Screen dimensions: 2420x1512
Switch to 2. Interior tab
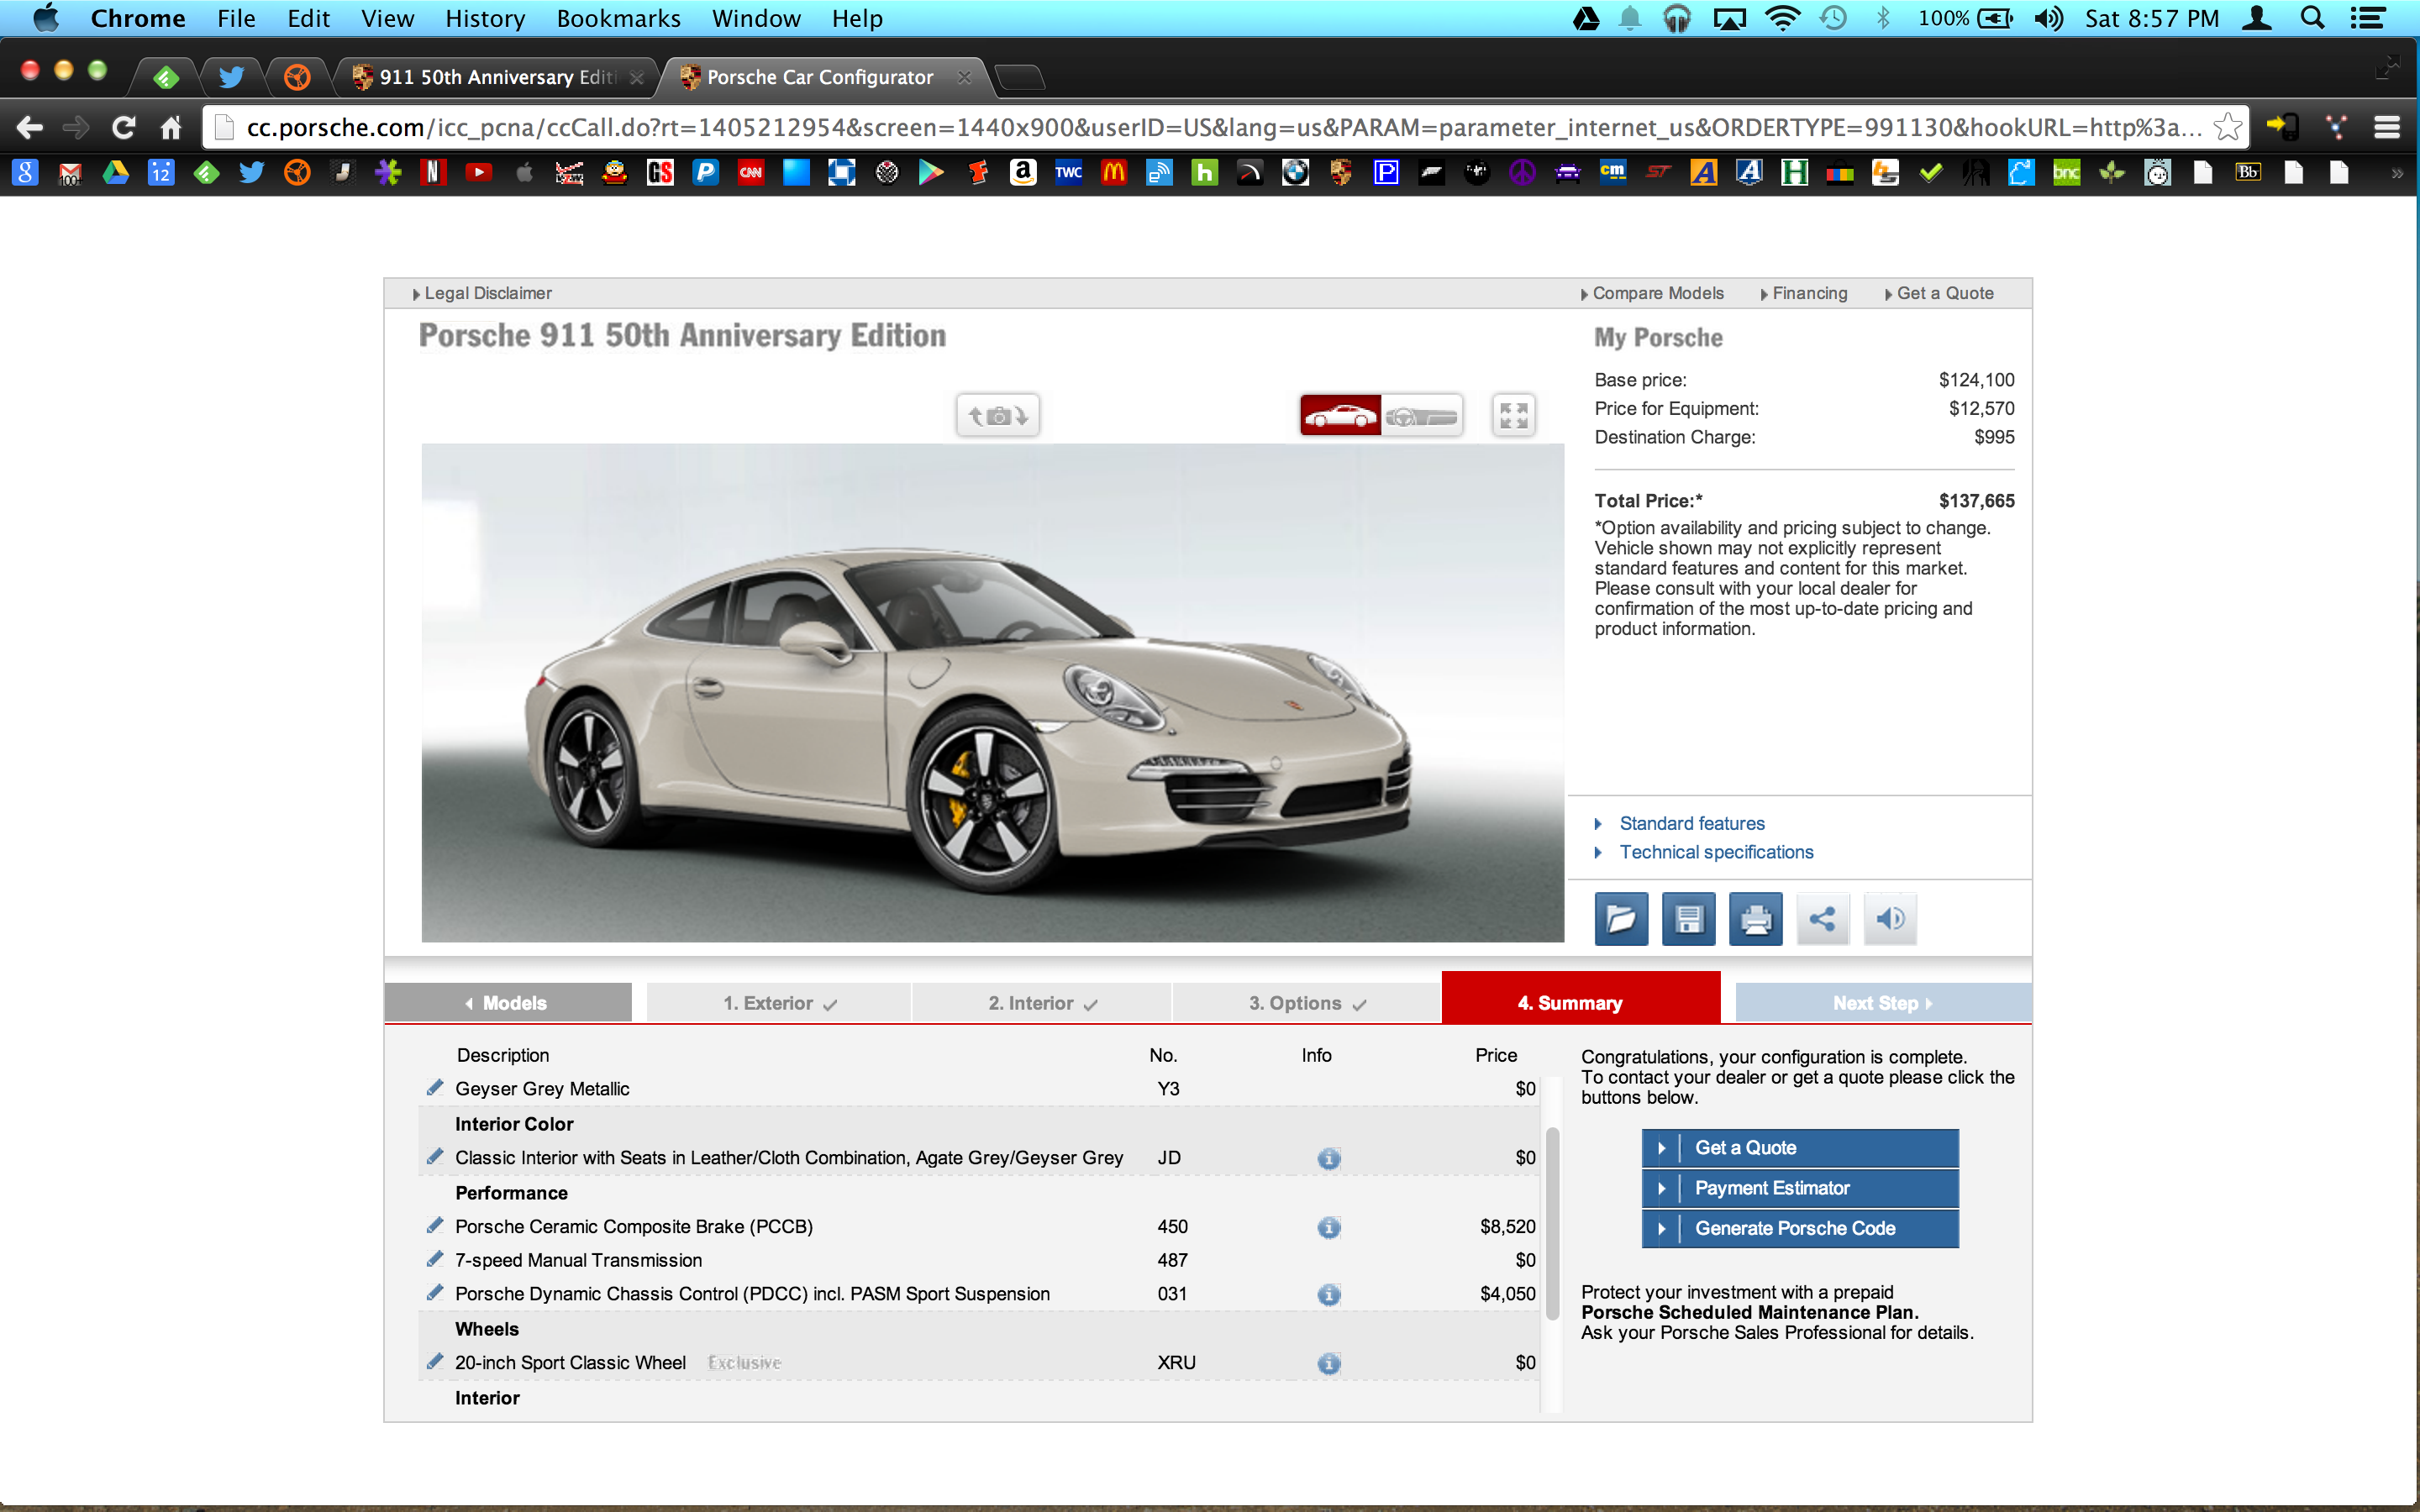point(1042,1002)
